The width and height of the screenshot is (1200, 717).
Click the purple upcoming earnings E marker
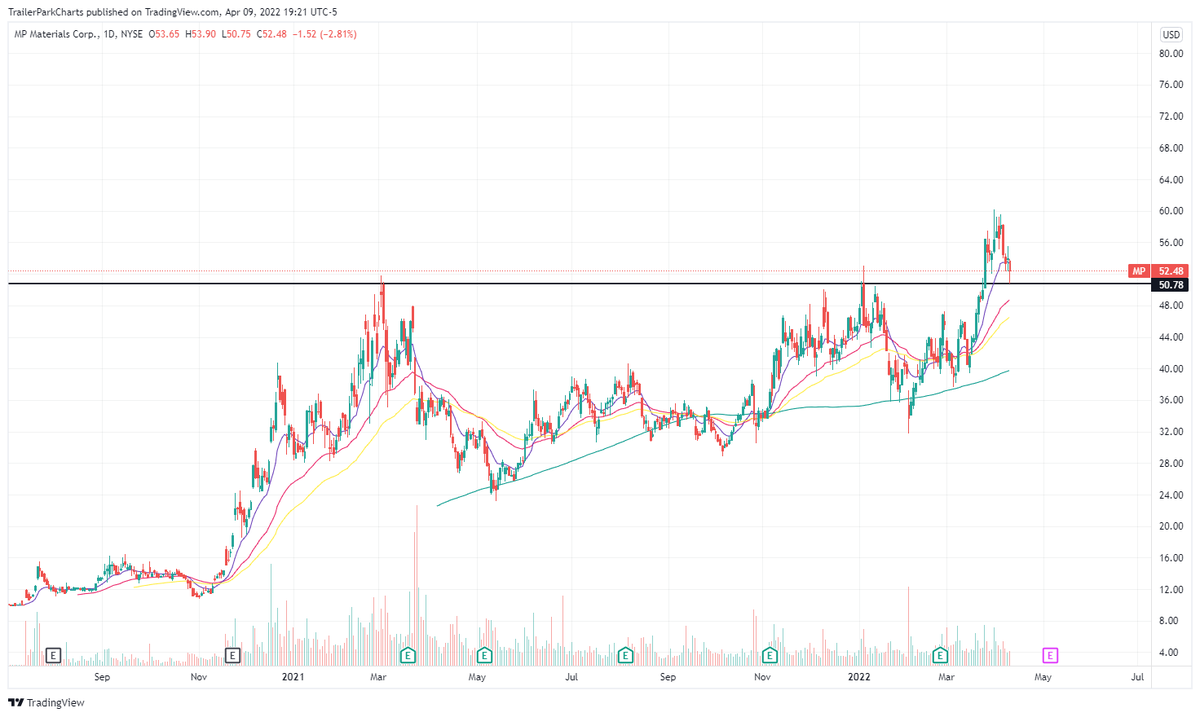[x=1050, y=655]
